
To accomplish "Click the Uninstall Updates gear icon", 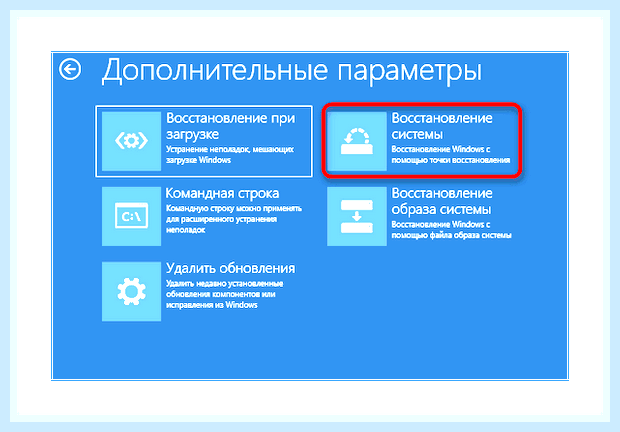I will point(131,291).
